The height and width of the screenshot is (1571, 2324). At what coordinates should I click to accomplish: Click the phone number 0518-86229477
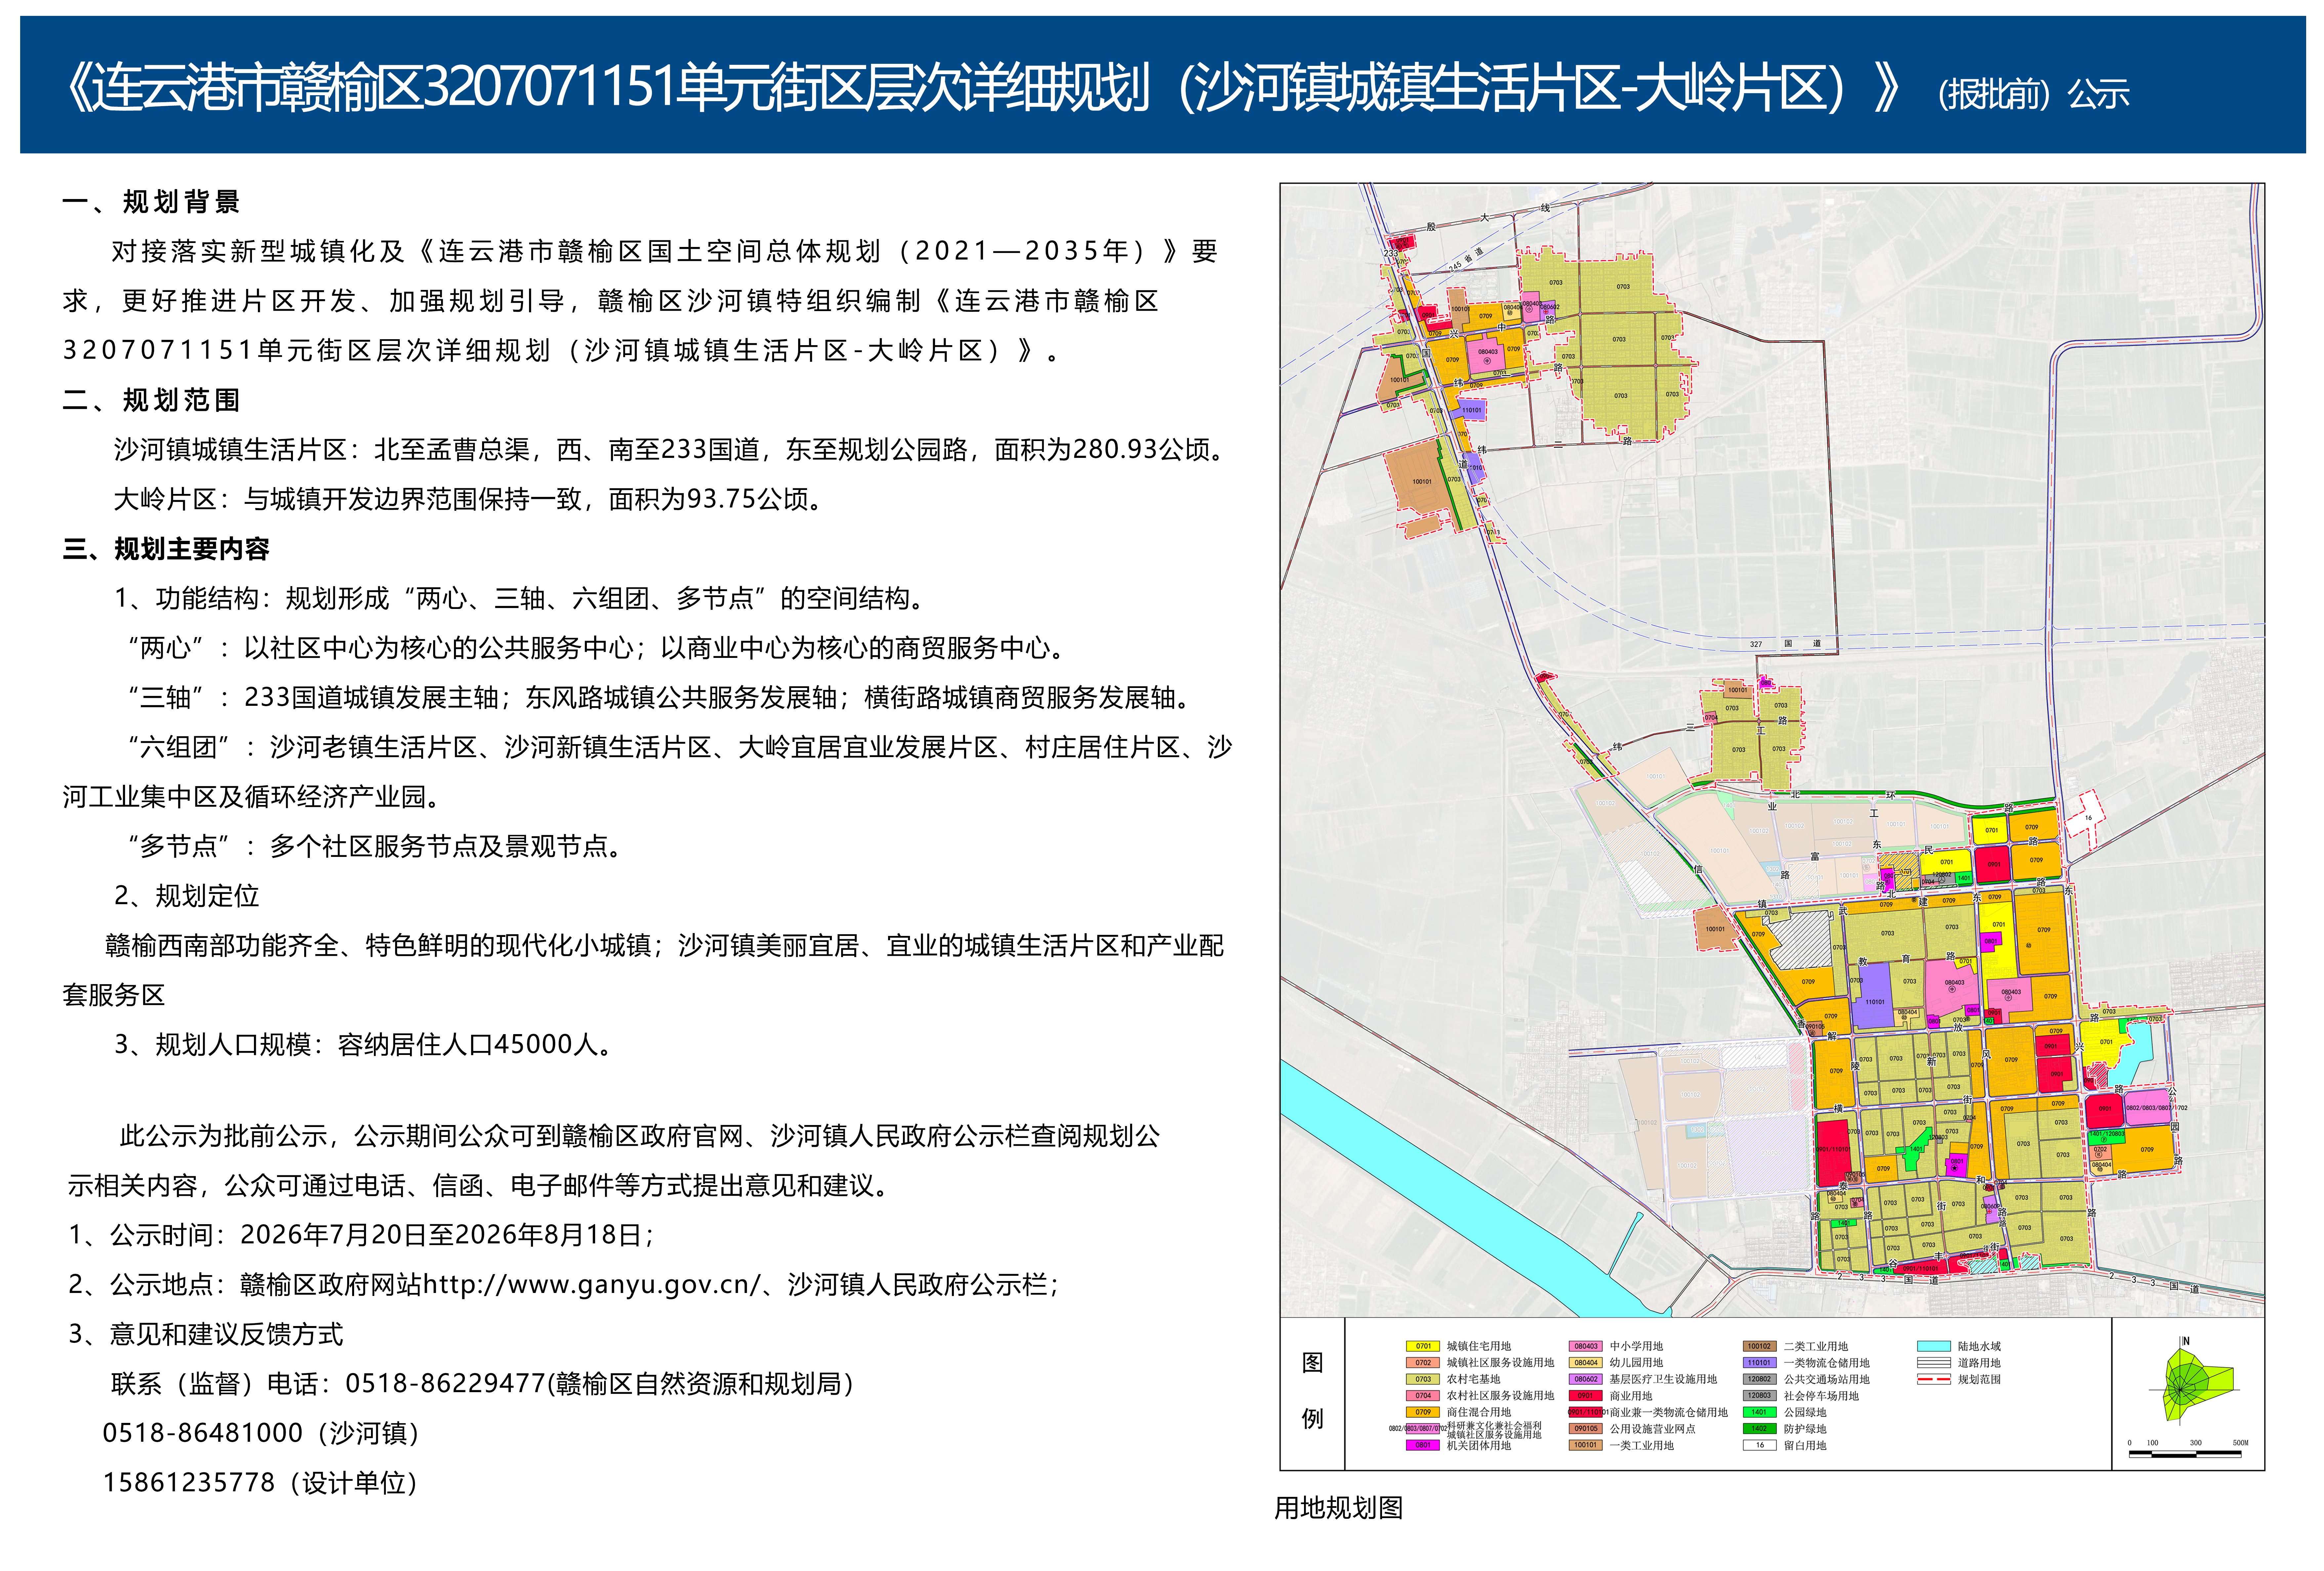[445, 1384]
